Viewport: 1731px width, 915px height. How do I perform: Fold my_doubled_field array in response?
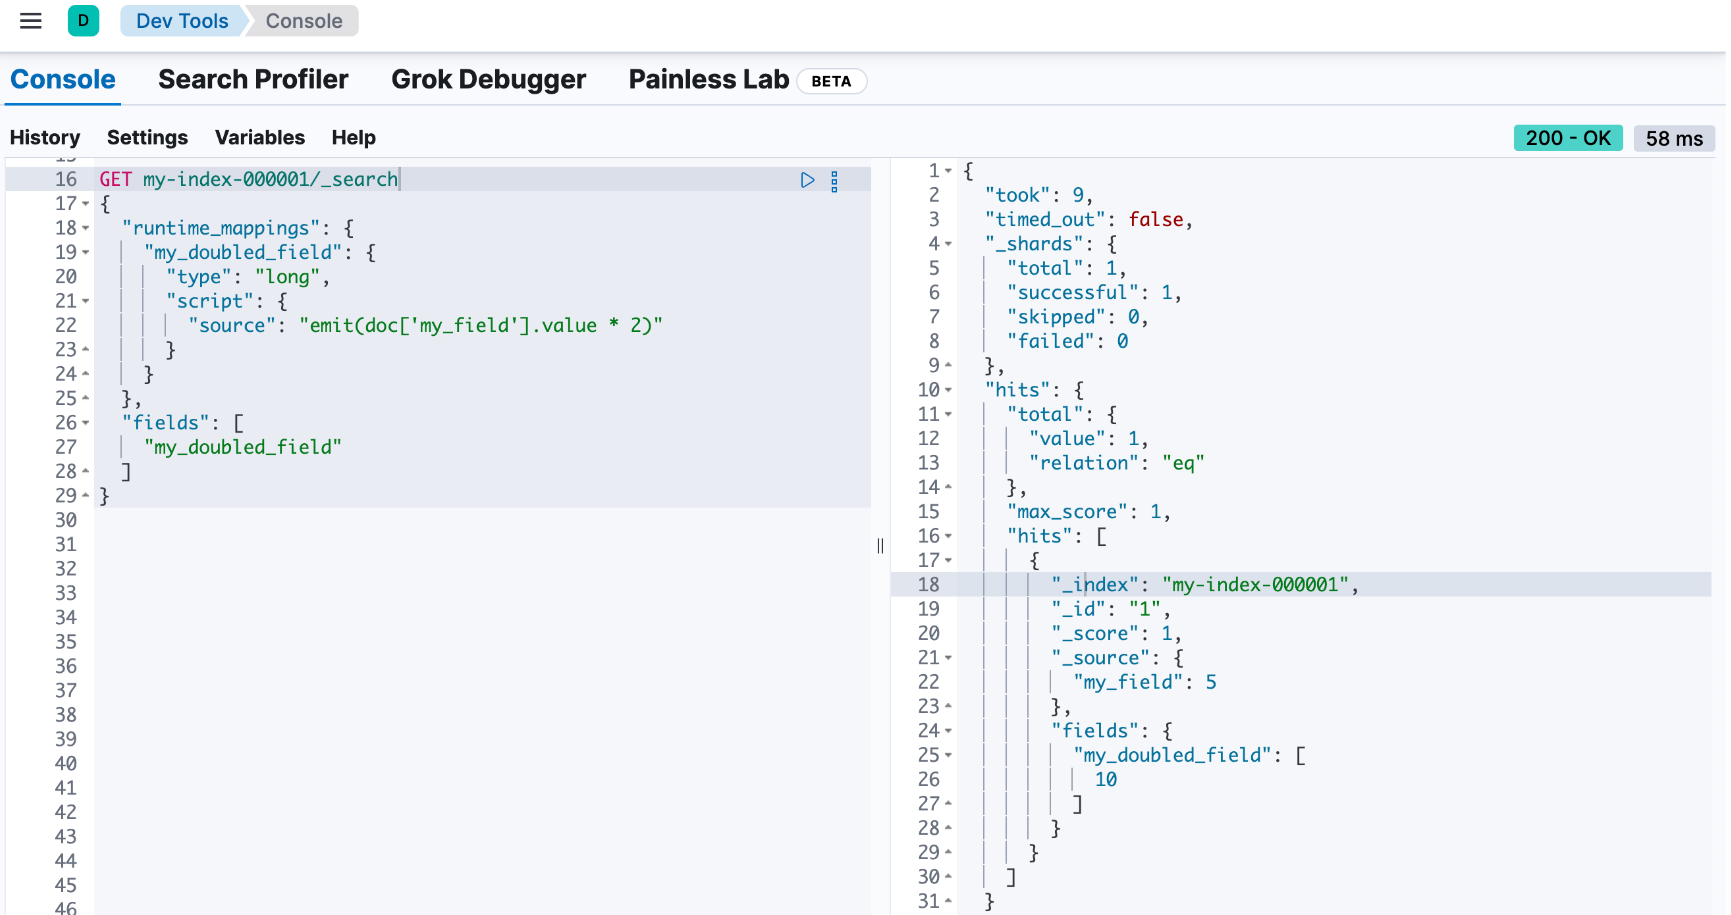click(x=948, y=755)
